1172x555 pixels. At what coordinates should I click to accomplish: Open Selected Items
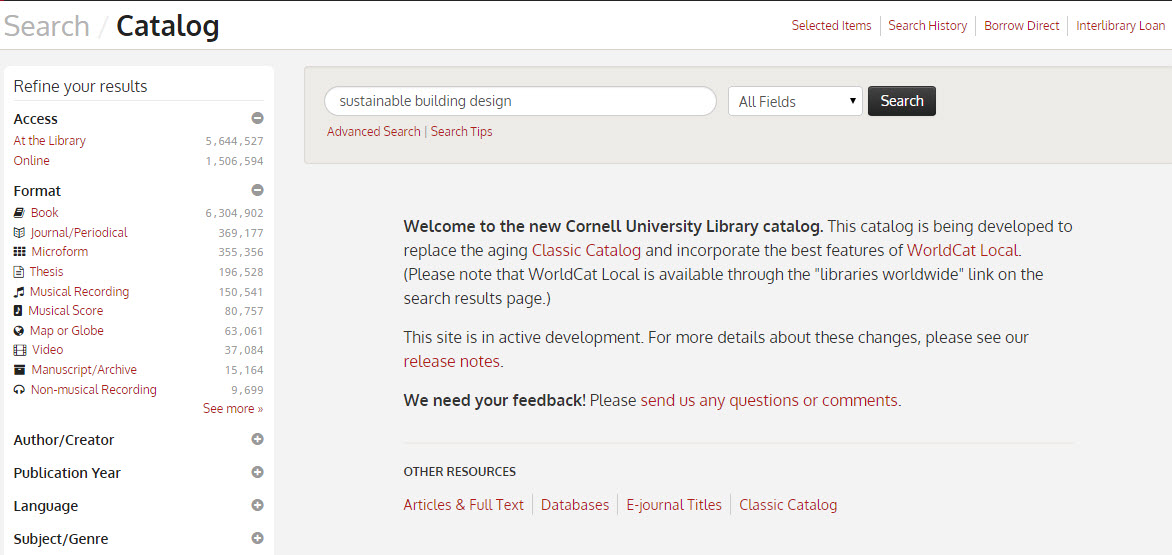831,25
